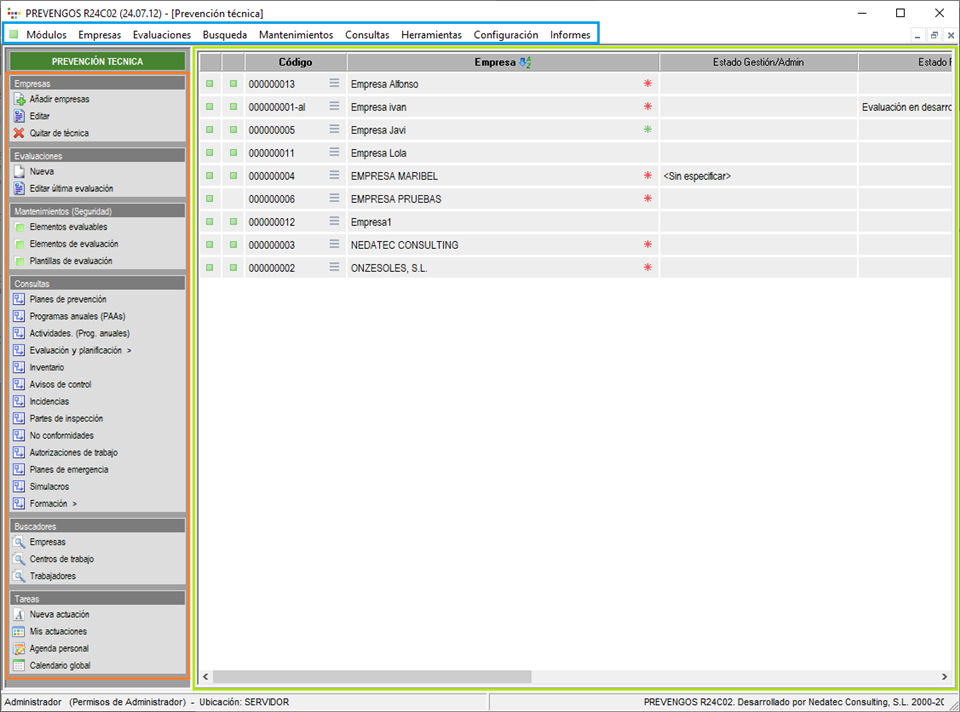Click the Nueva actuación icon
Viewport: 960px width, 712px height.
tap(20, 615)
